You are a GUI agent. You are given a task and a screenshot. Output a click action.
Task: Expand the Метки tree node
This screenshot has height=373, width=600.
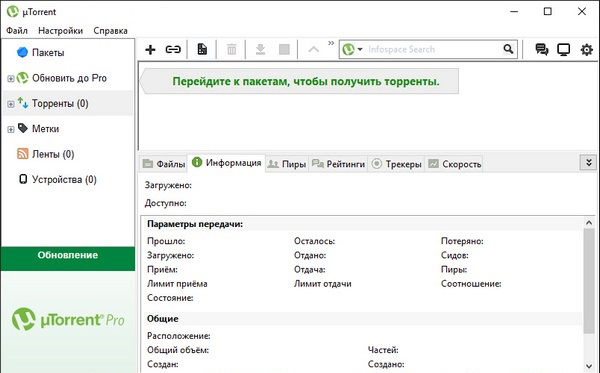tap(11, 129)
